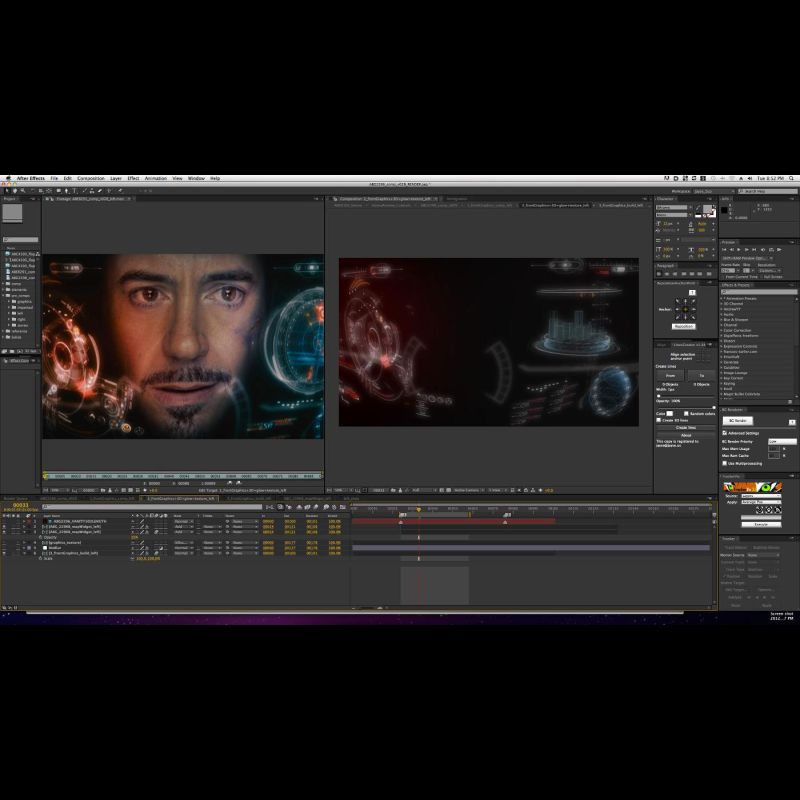Enable Create 3D lines checkbox

(659, 420)
